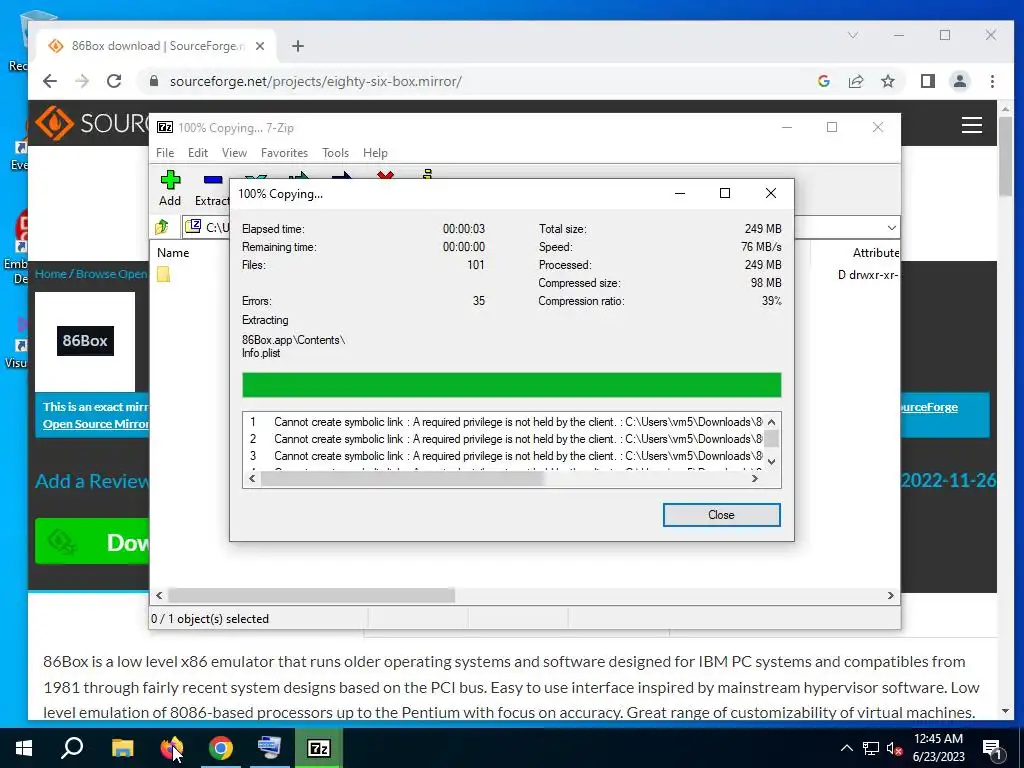Click the network tray icon

[871, 748]
